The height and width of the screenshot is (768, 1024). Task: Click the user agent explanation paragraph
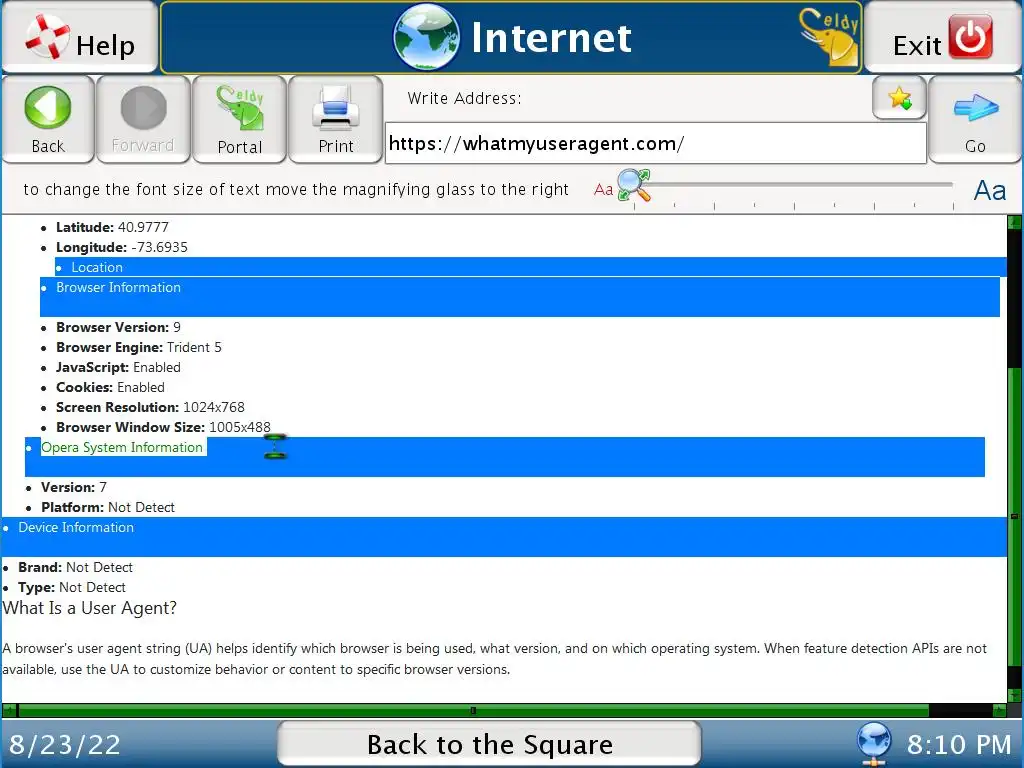click(494, 659)
